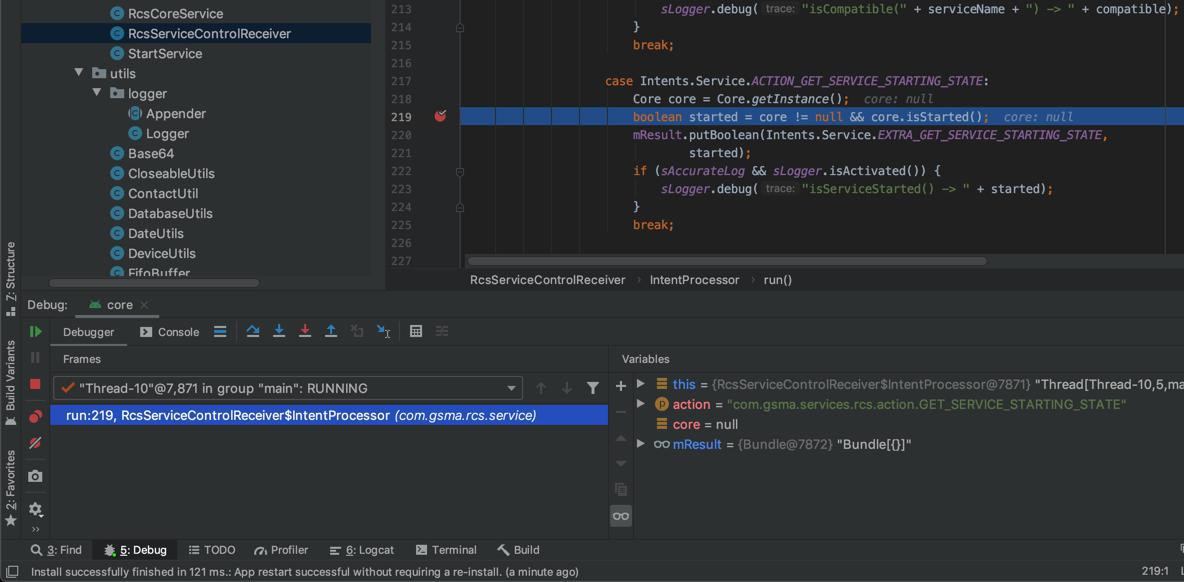Click the Drop Frame icon
This screenshot has width=1184, height=582.
[x=357, y=331]
